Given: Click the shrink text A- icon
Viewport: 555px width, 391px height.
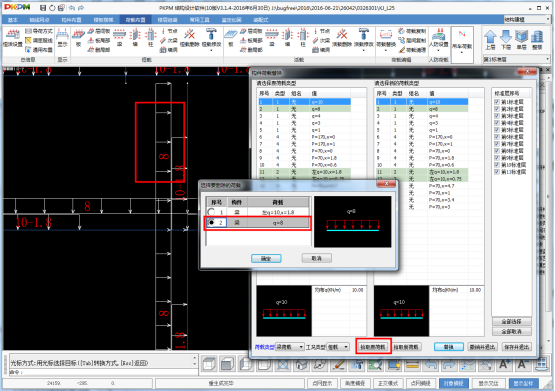Looking at the screenshot, I should tap(522, 364).
